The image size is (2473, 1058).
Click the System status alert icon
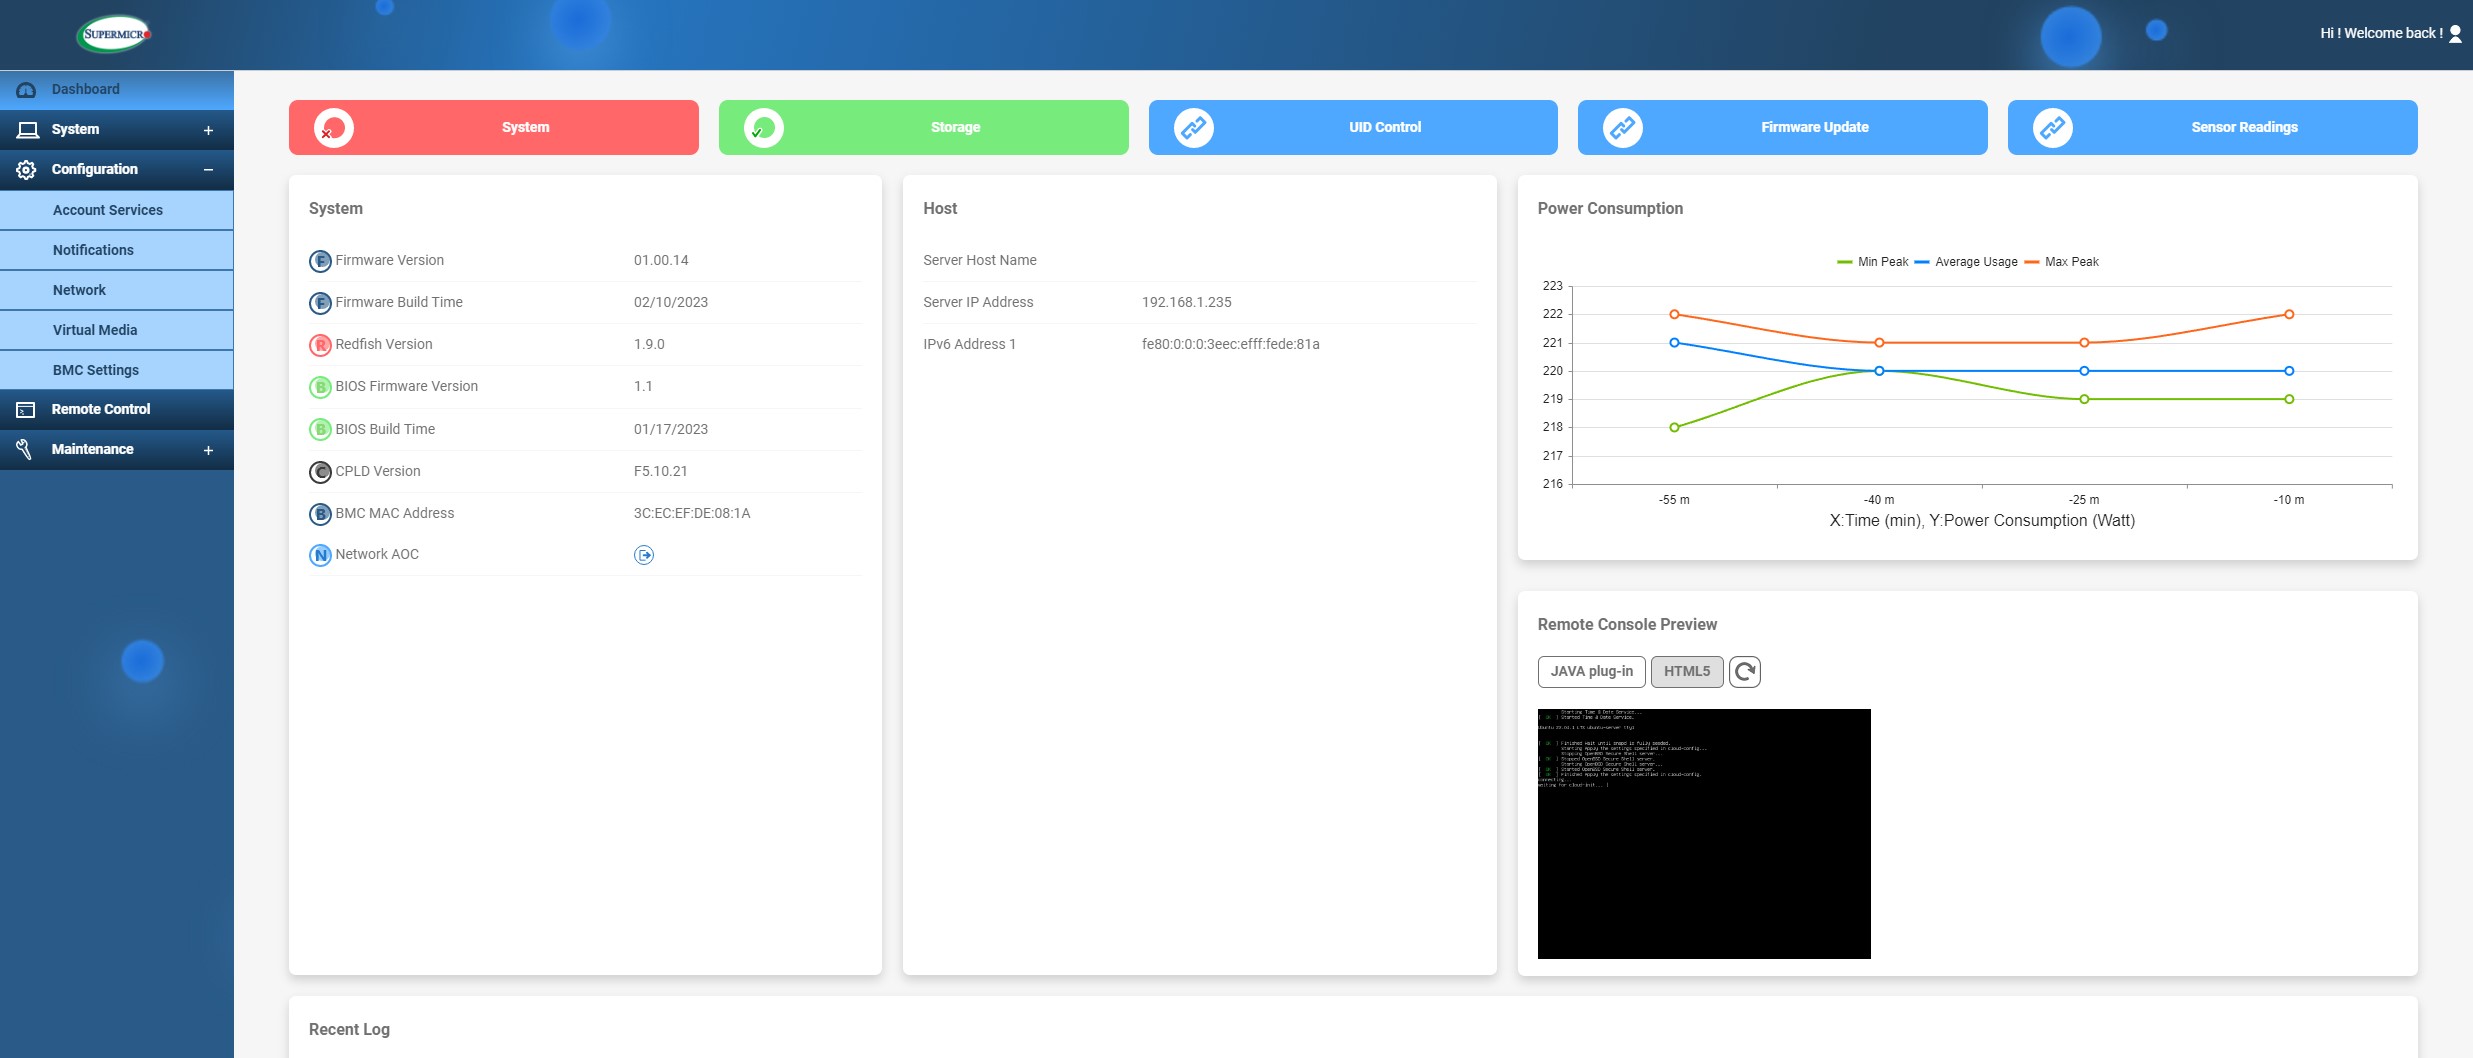[x=334, y=128]
